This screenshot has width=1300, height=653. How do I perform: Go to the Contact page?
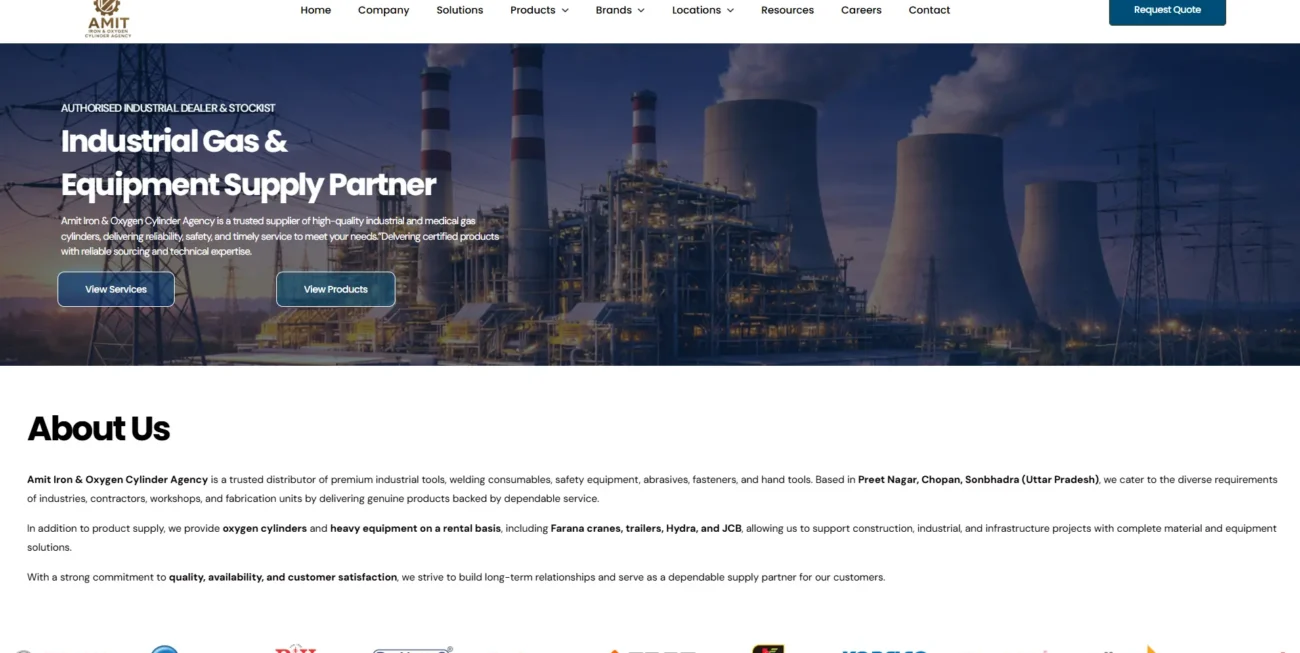(x=929, y=10)
